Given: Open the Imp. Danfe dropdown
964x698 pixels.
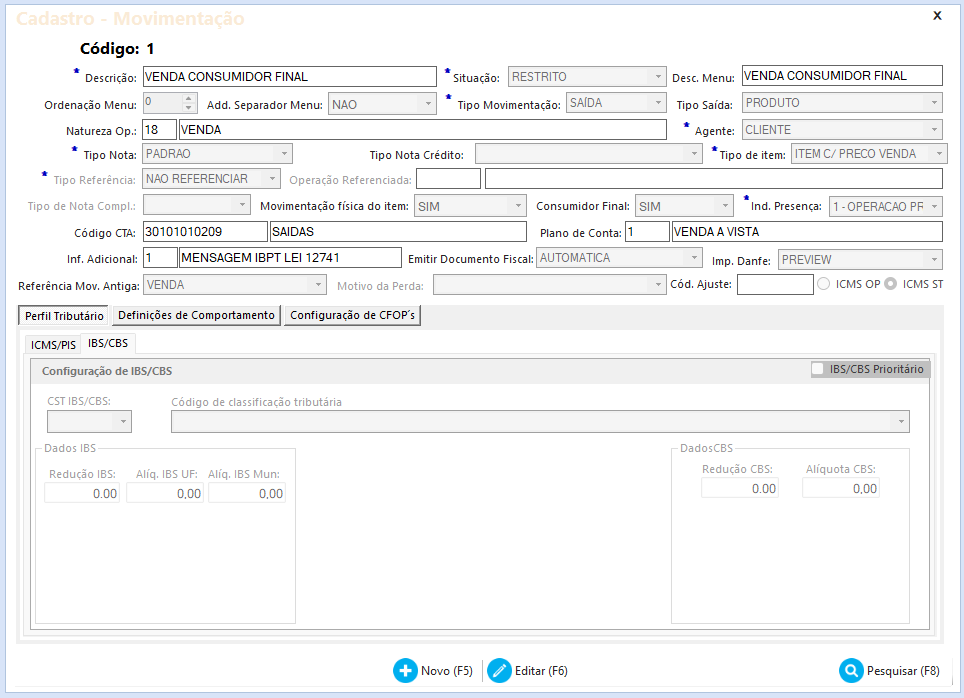Looking at the screenshot, I should [x=934, y=260].
